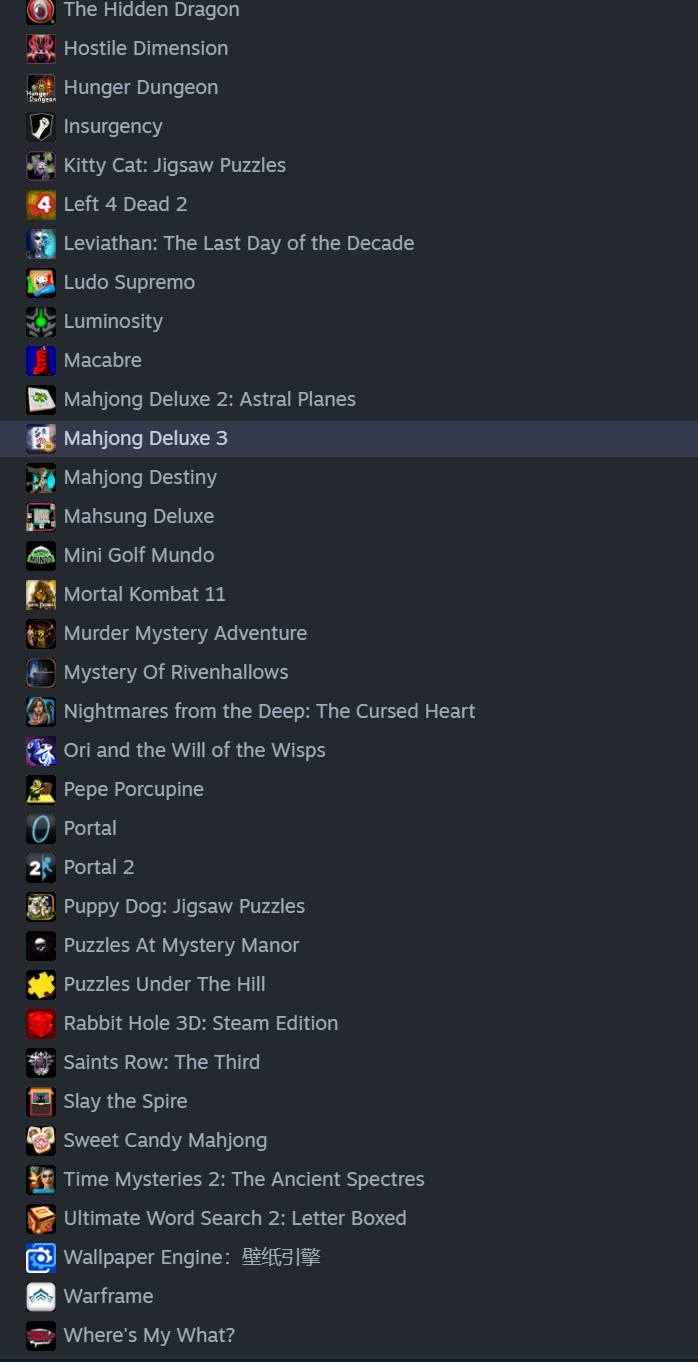Click the Ori and the Will of the Wisps icon
698x1362 pixels.
coord(41,751)
